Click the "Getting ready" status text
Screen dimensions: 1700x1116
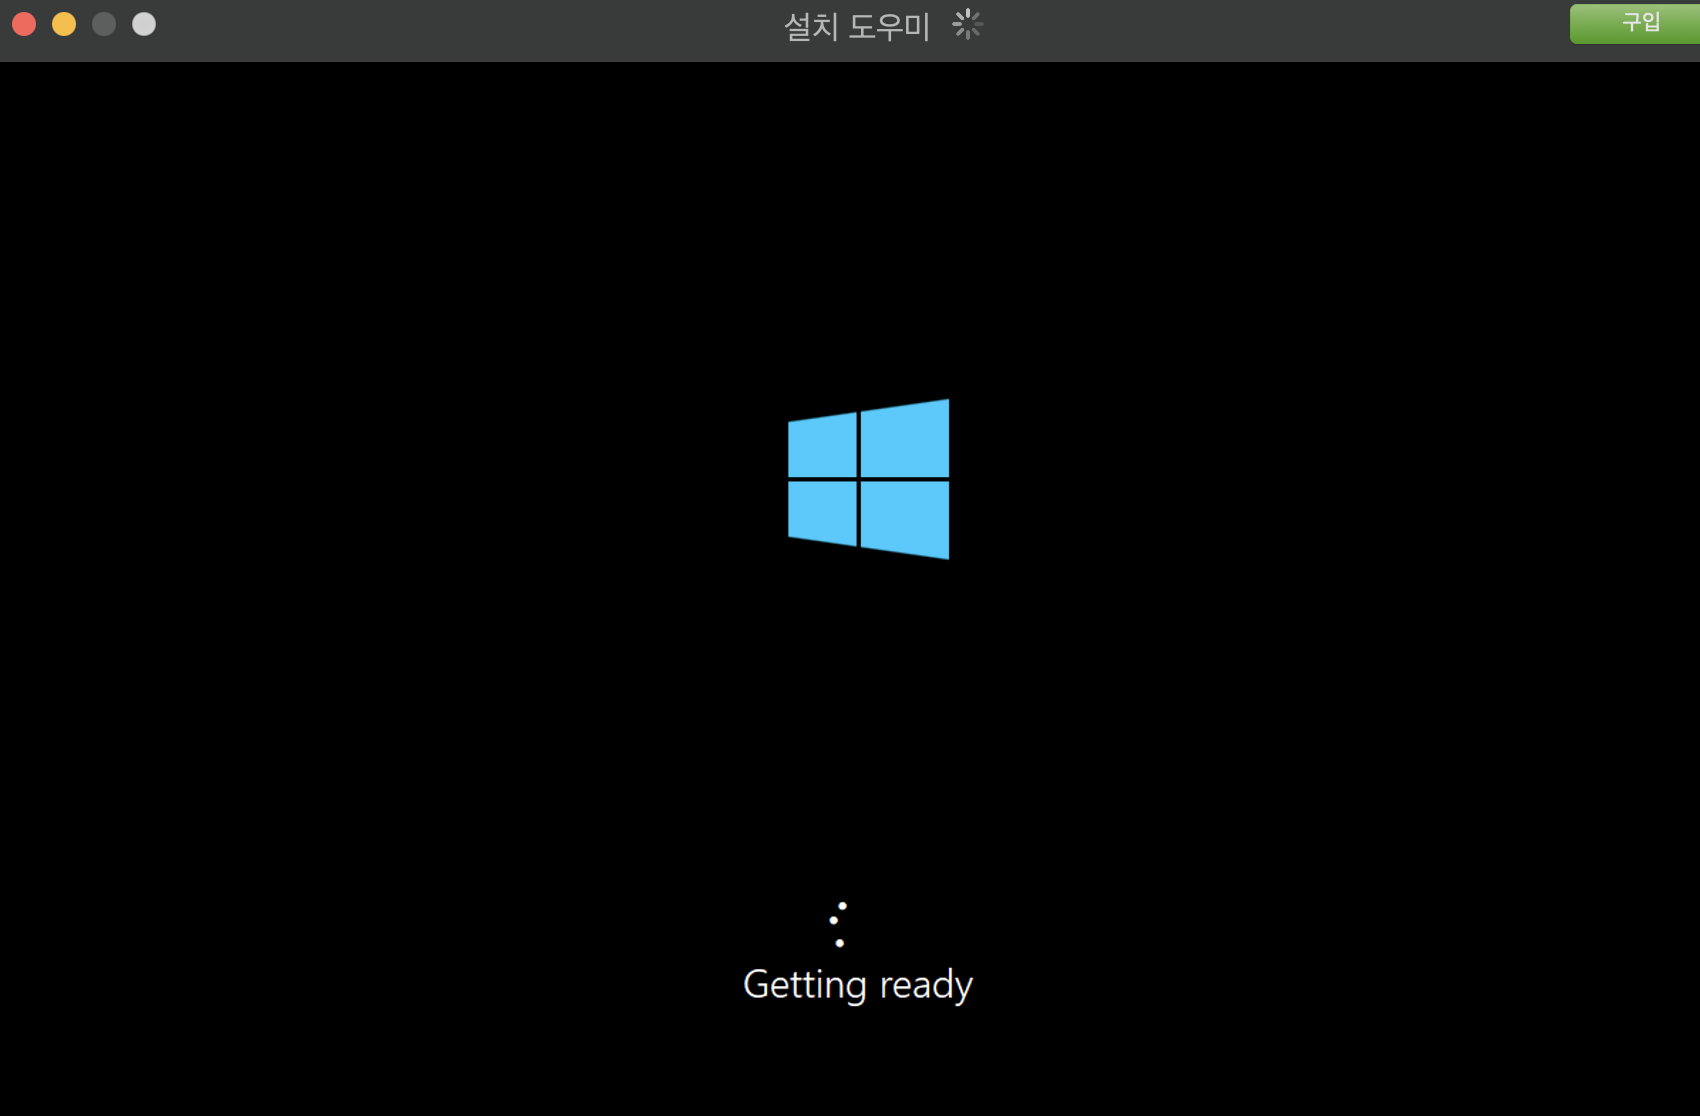pos(858,985)
